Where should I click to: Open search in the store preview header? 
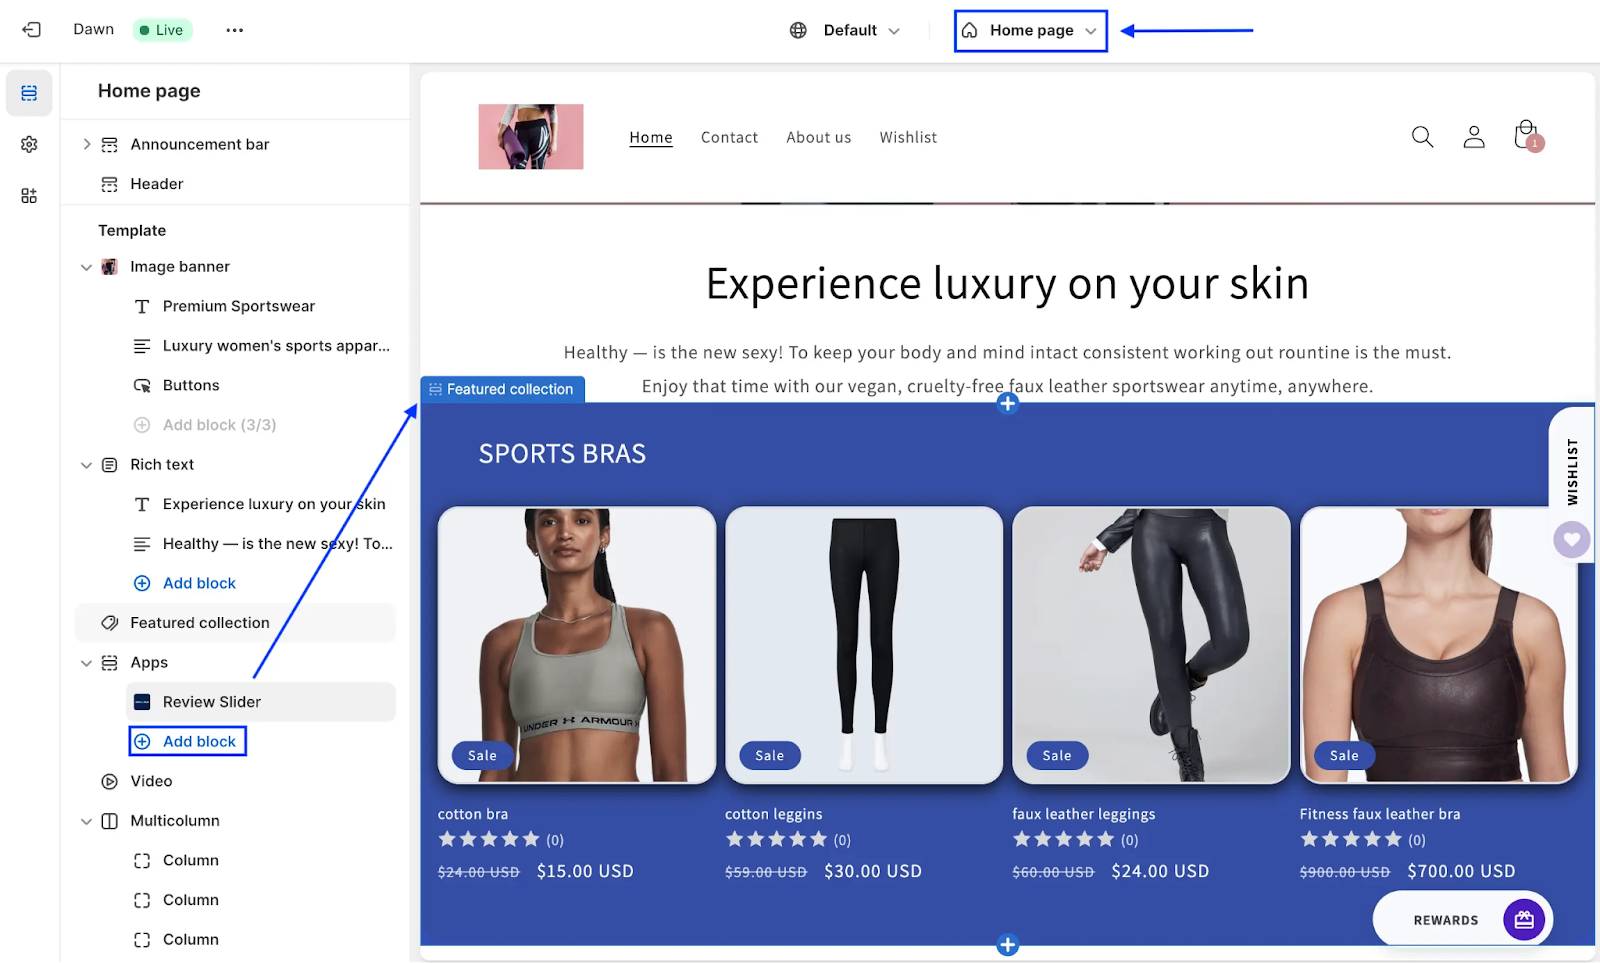(x=1422, y=137)
